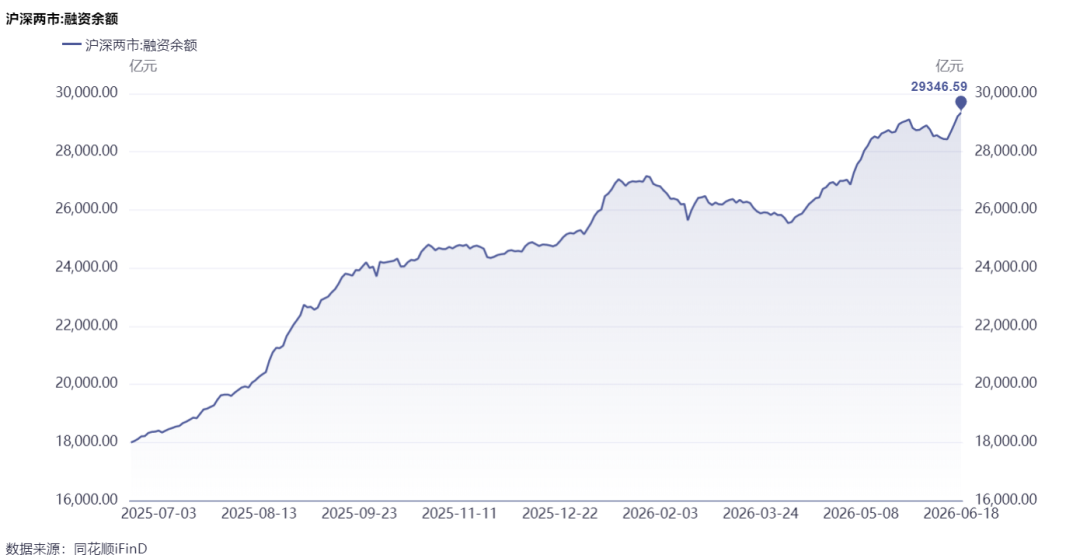This screenshot has height=555, width=1080.
Task: Click right axis label 24,000.00
Action: coord(1006,266)
